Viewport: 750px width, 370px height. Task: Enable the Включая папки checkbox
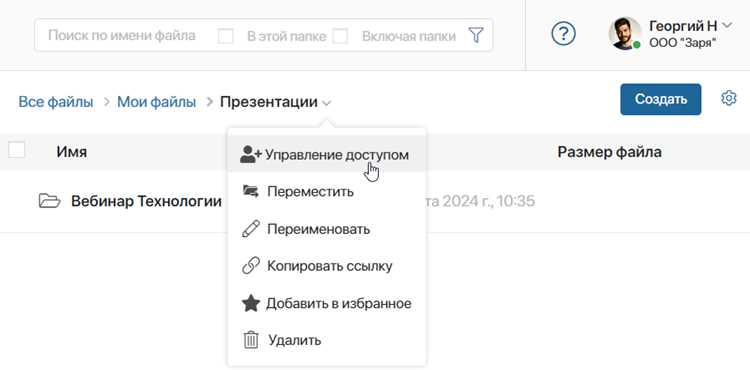coord(340,36)
